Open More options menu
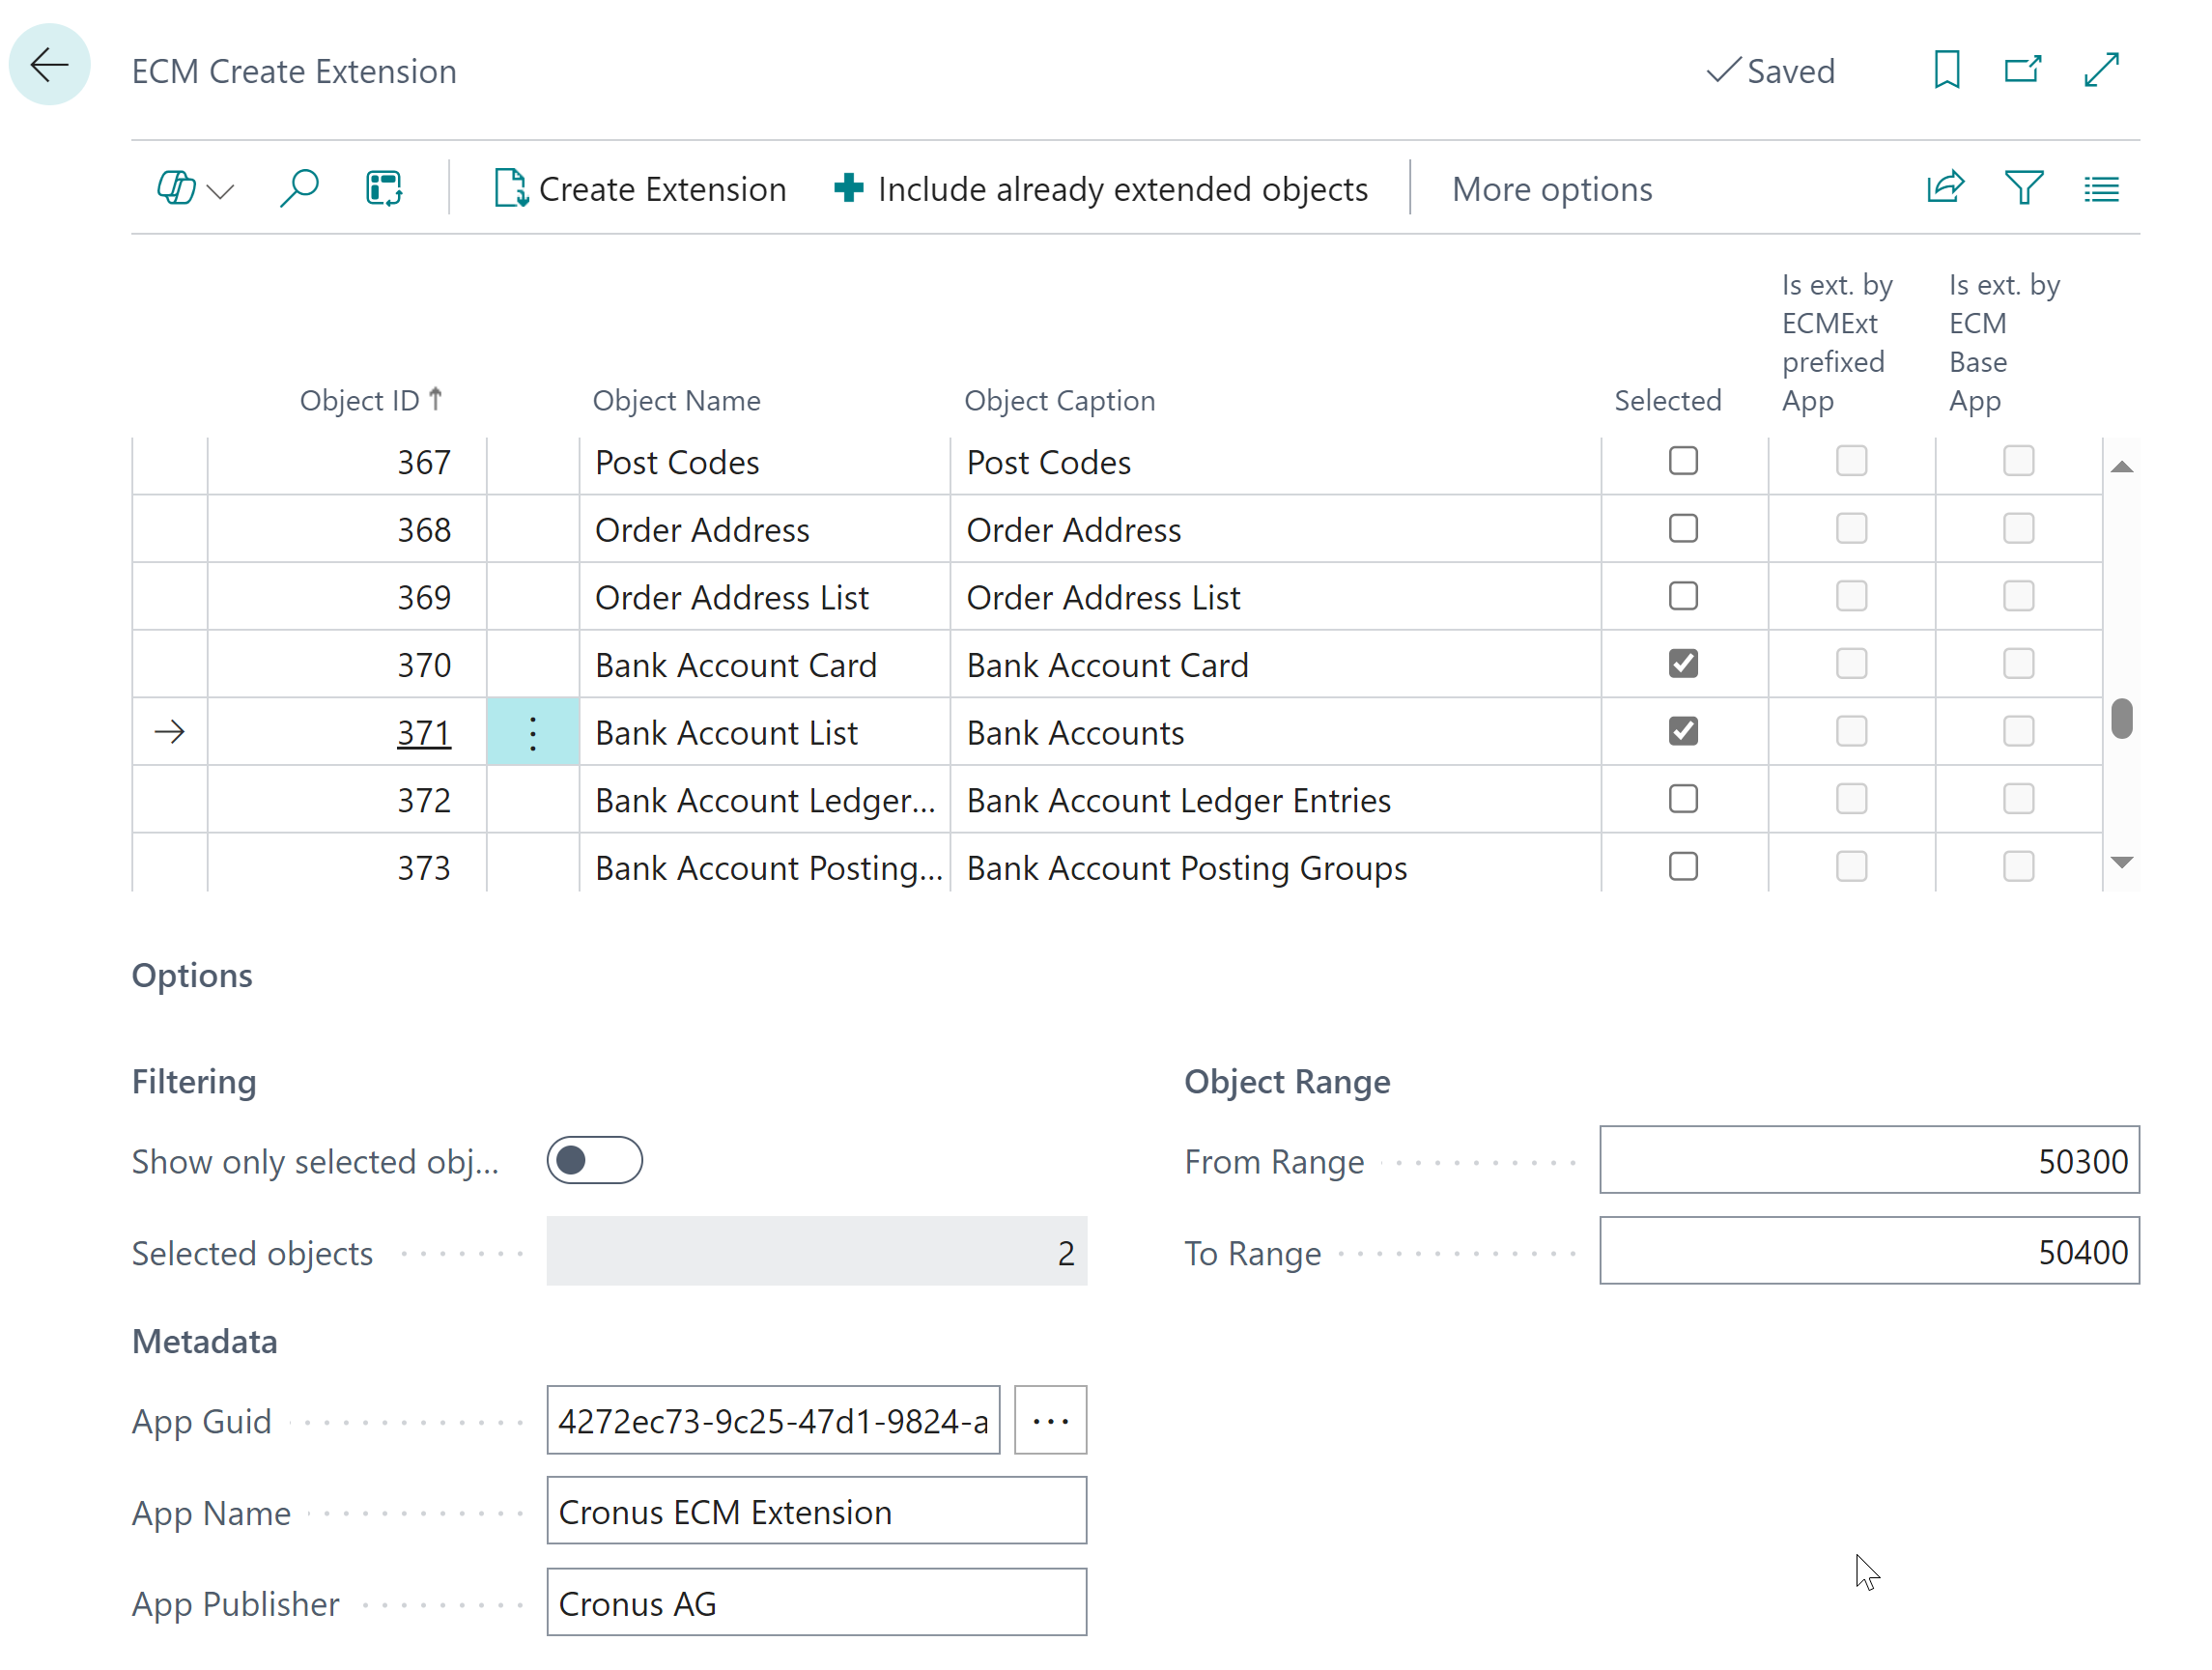 click(x=1551, y=189)
